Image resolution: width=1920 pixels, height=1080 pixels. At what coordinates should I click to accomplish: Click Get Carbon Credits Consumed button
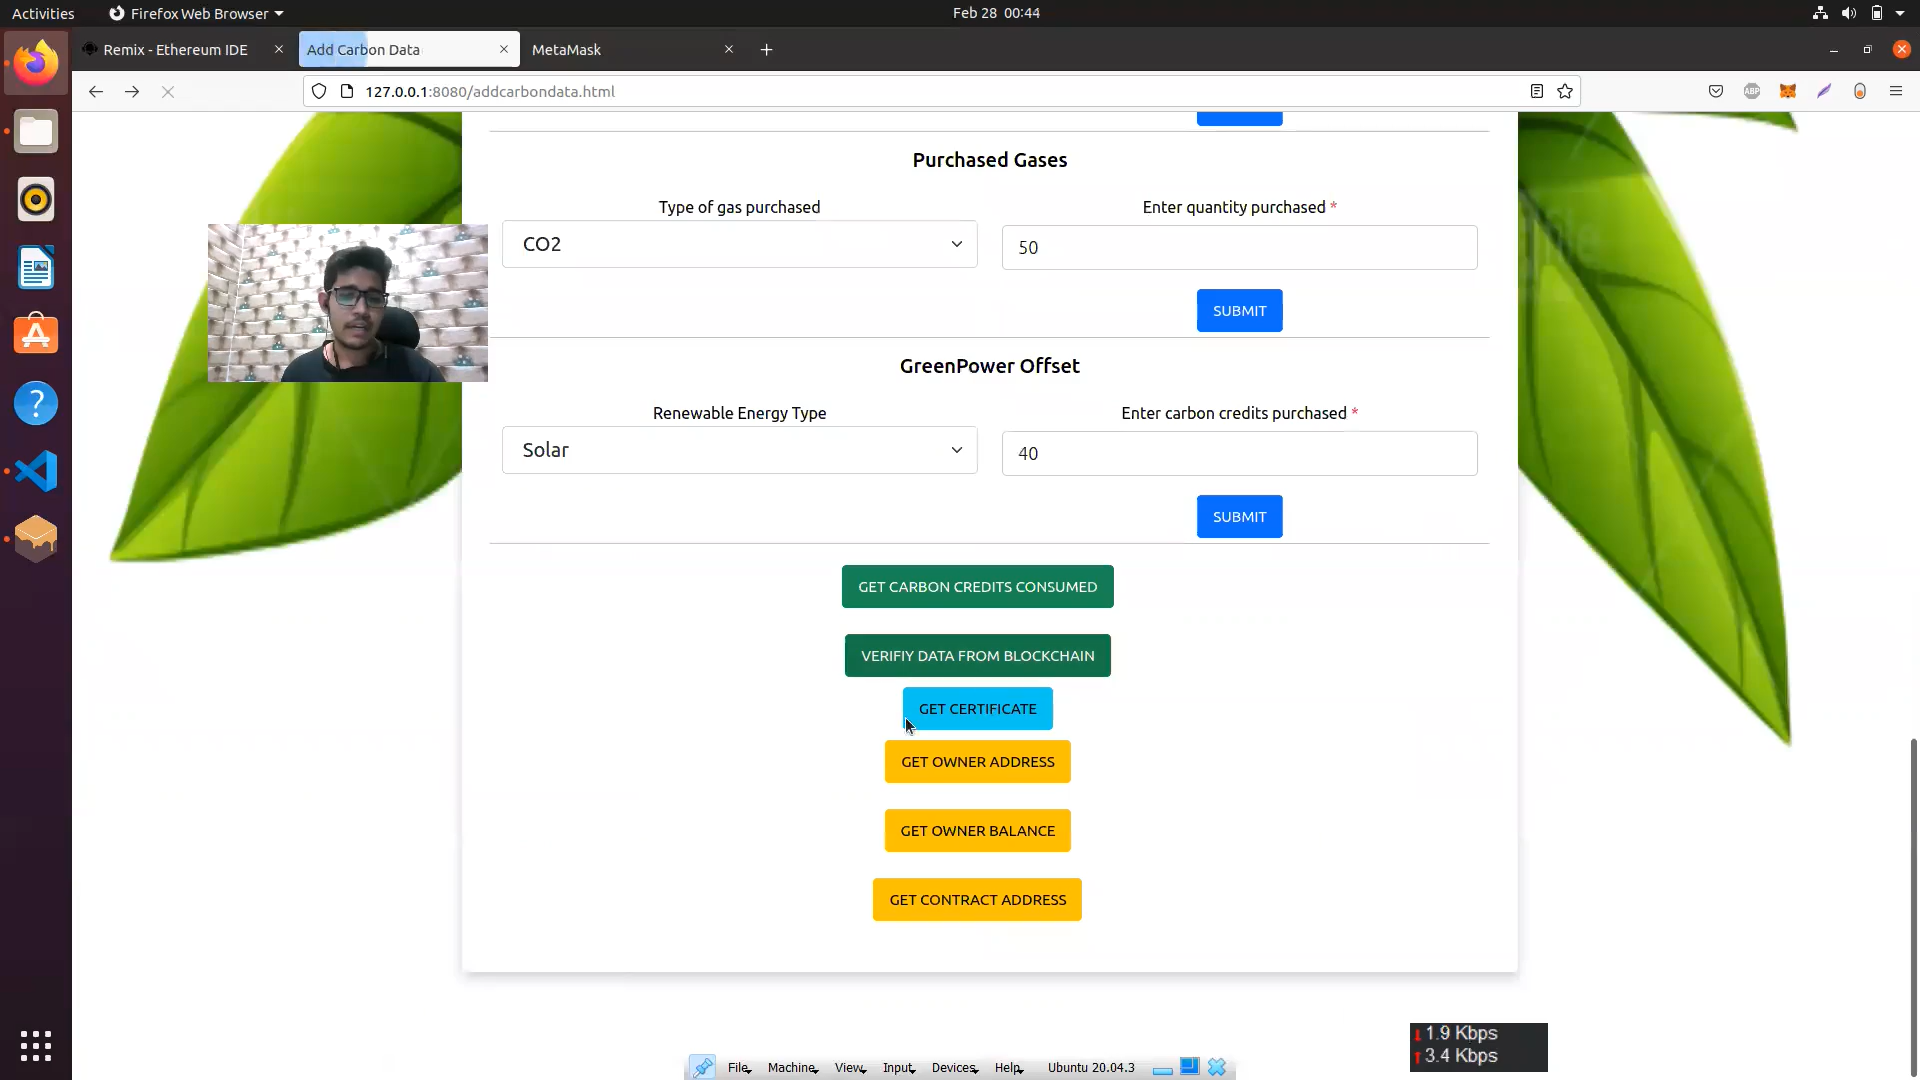(x=977, y=587)
